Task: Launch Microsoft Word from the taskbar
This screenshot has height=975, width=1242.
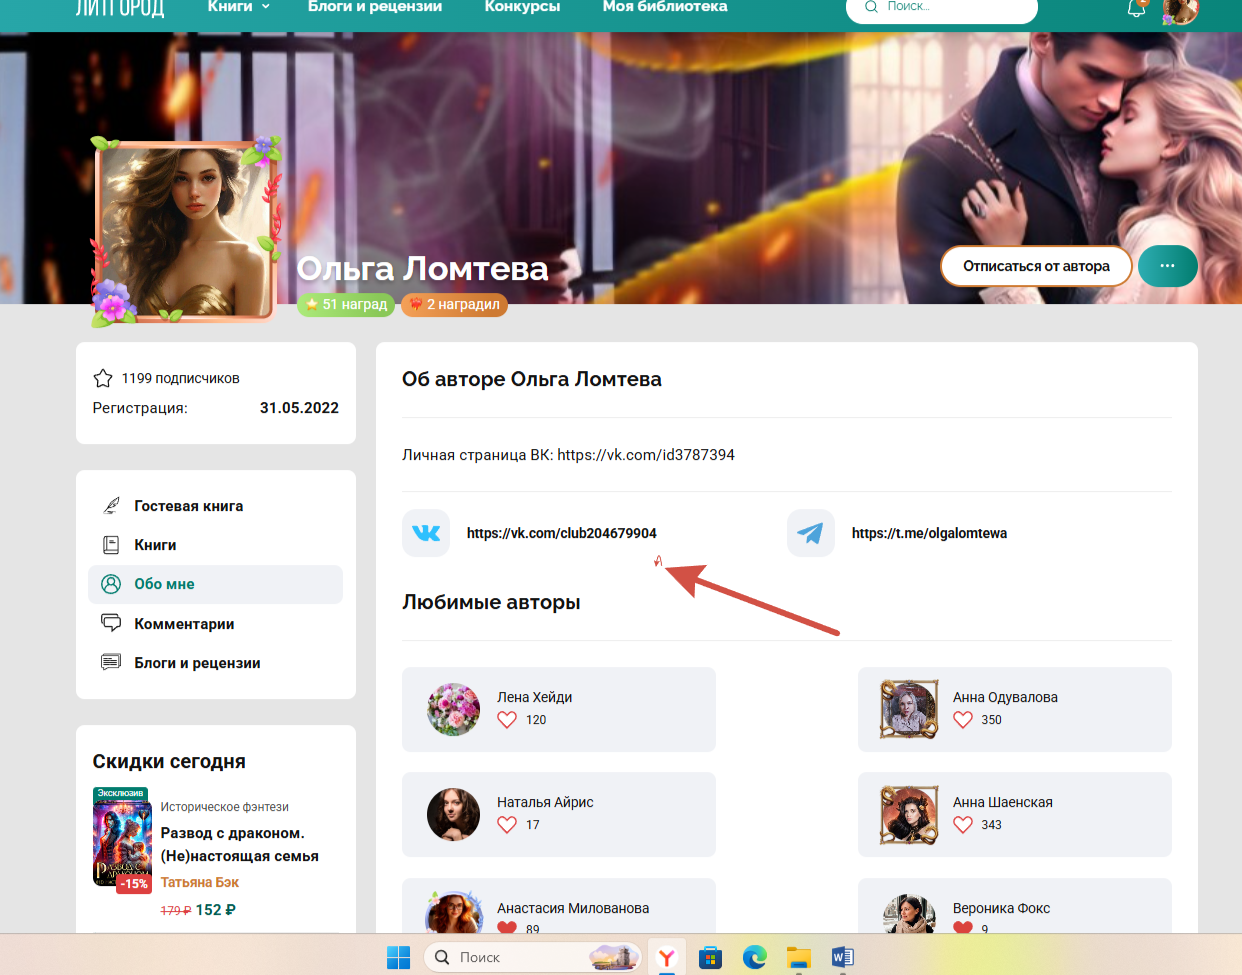Action: click(842, 957)
